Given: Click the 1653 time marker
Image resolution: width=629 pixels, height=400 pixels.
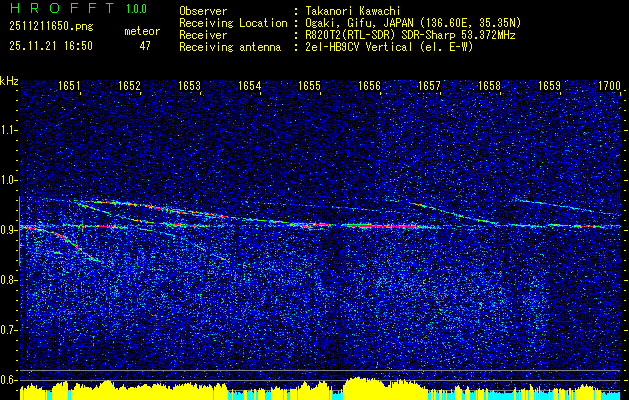Looking at the screenshot, I should click(189, 86).
